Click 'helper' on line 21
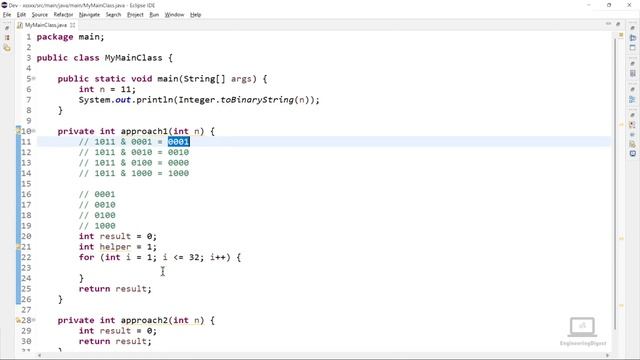 click(x=115, y=247)
